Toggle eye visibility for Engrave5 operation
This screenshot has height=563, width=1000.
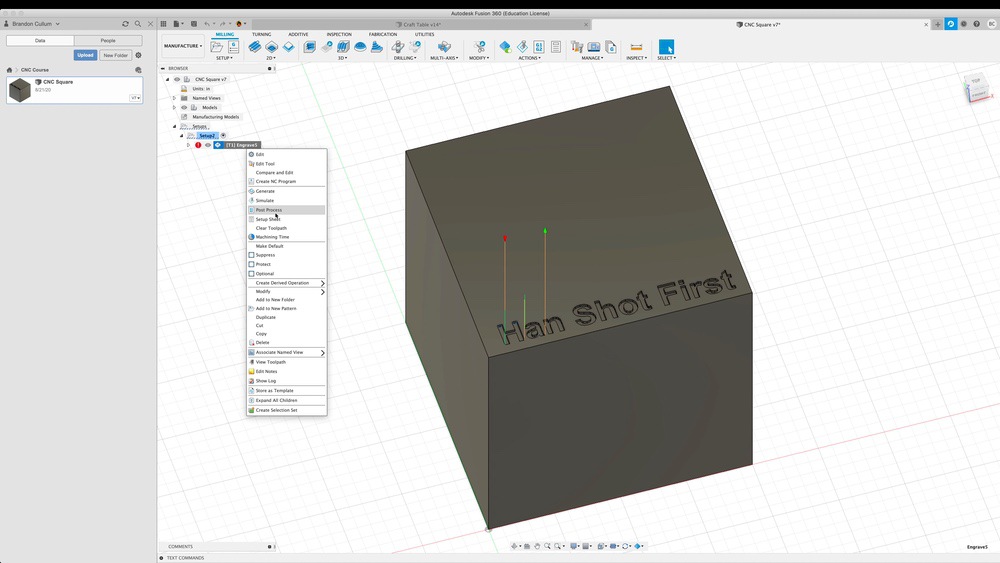pyautogui.click(x=208, y=145)
